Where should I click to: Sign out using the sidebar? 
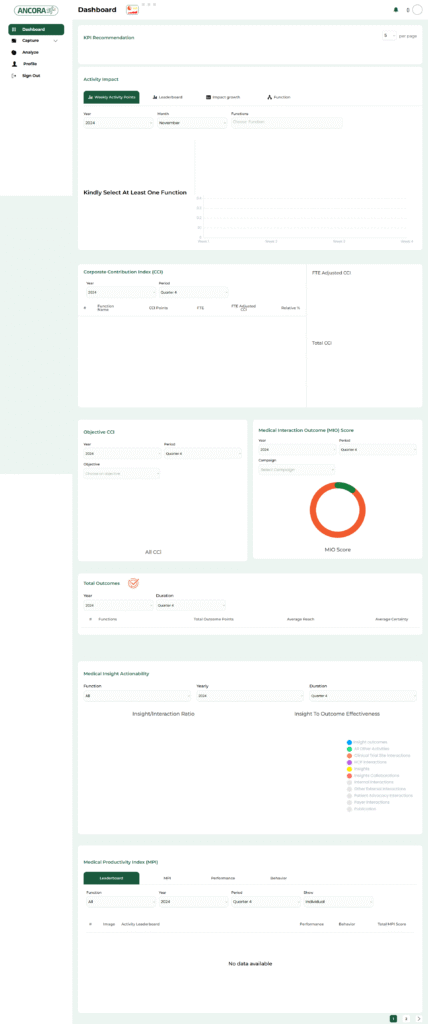(31, 76)
